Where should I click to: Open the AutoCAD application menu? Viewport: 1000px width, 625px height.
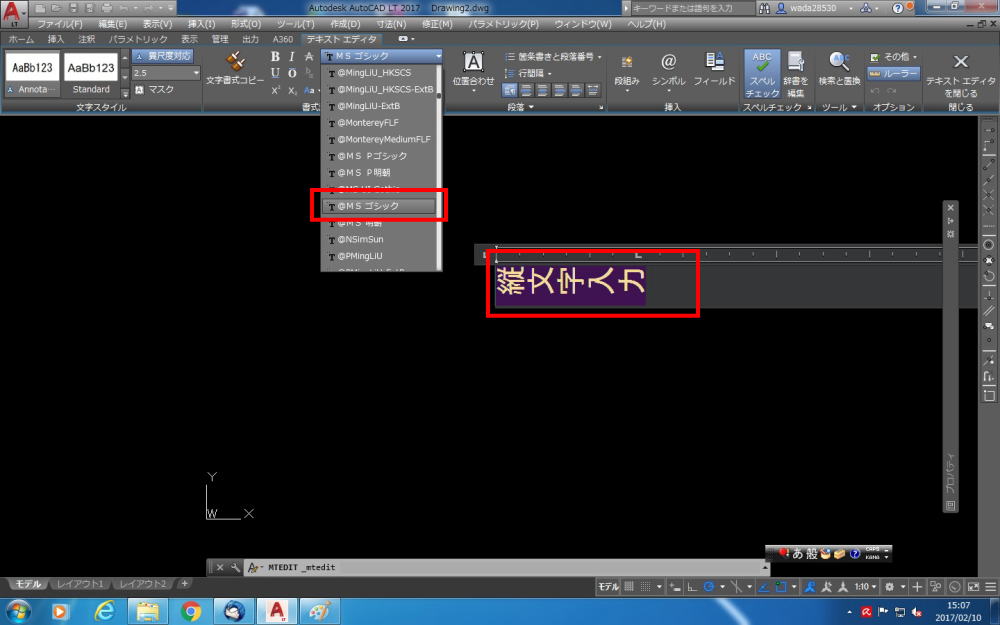(x=14, y=14)
